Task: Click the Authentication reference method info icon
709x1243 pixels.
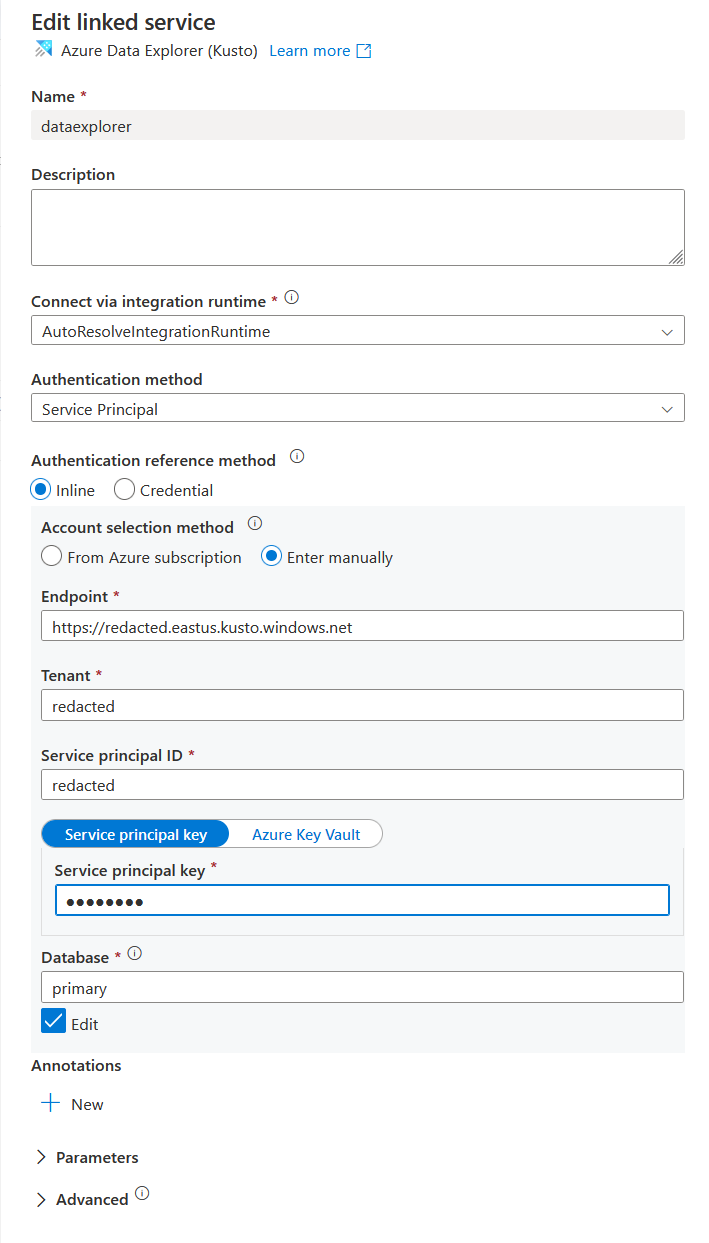Action: coord(297,457)
